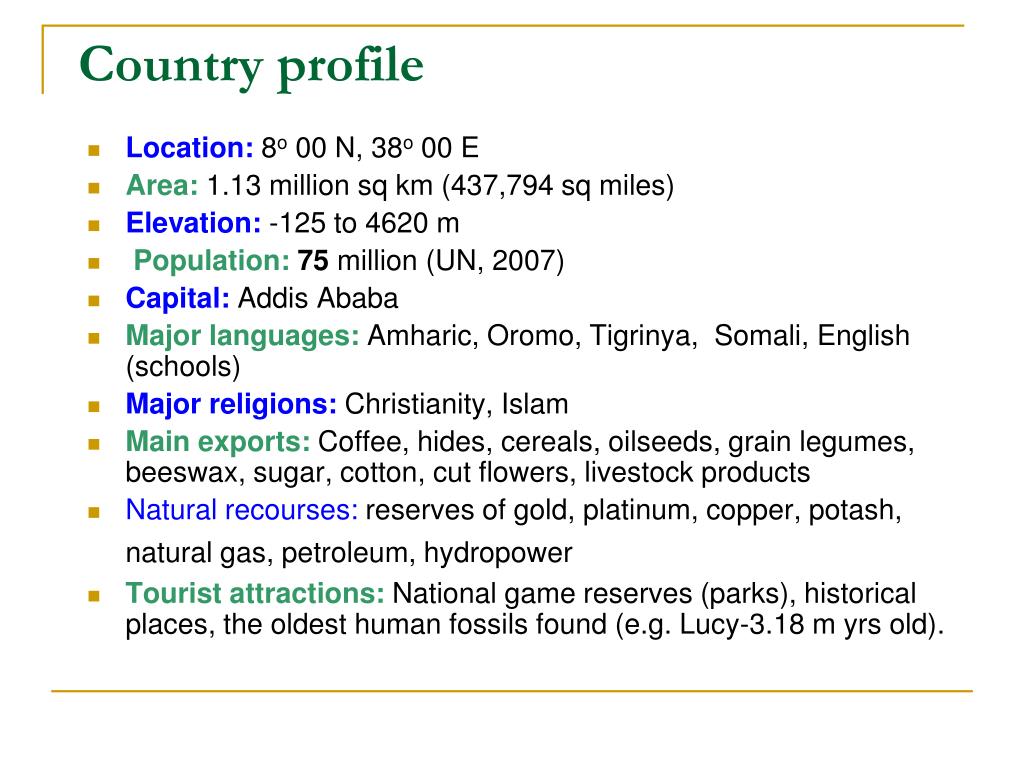Screen dimensions: 1024x768
Task: Click the bullet beside Capital
Action: click(94, 301)
